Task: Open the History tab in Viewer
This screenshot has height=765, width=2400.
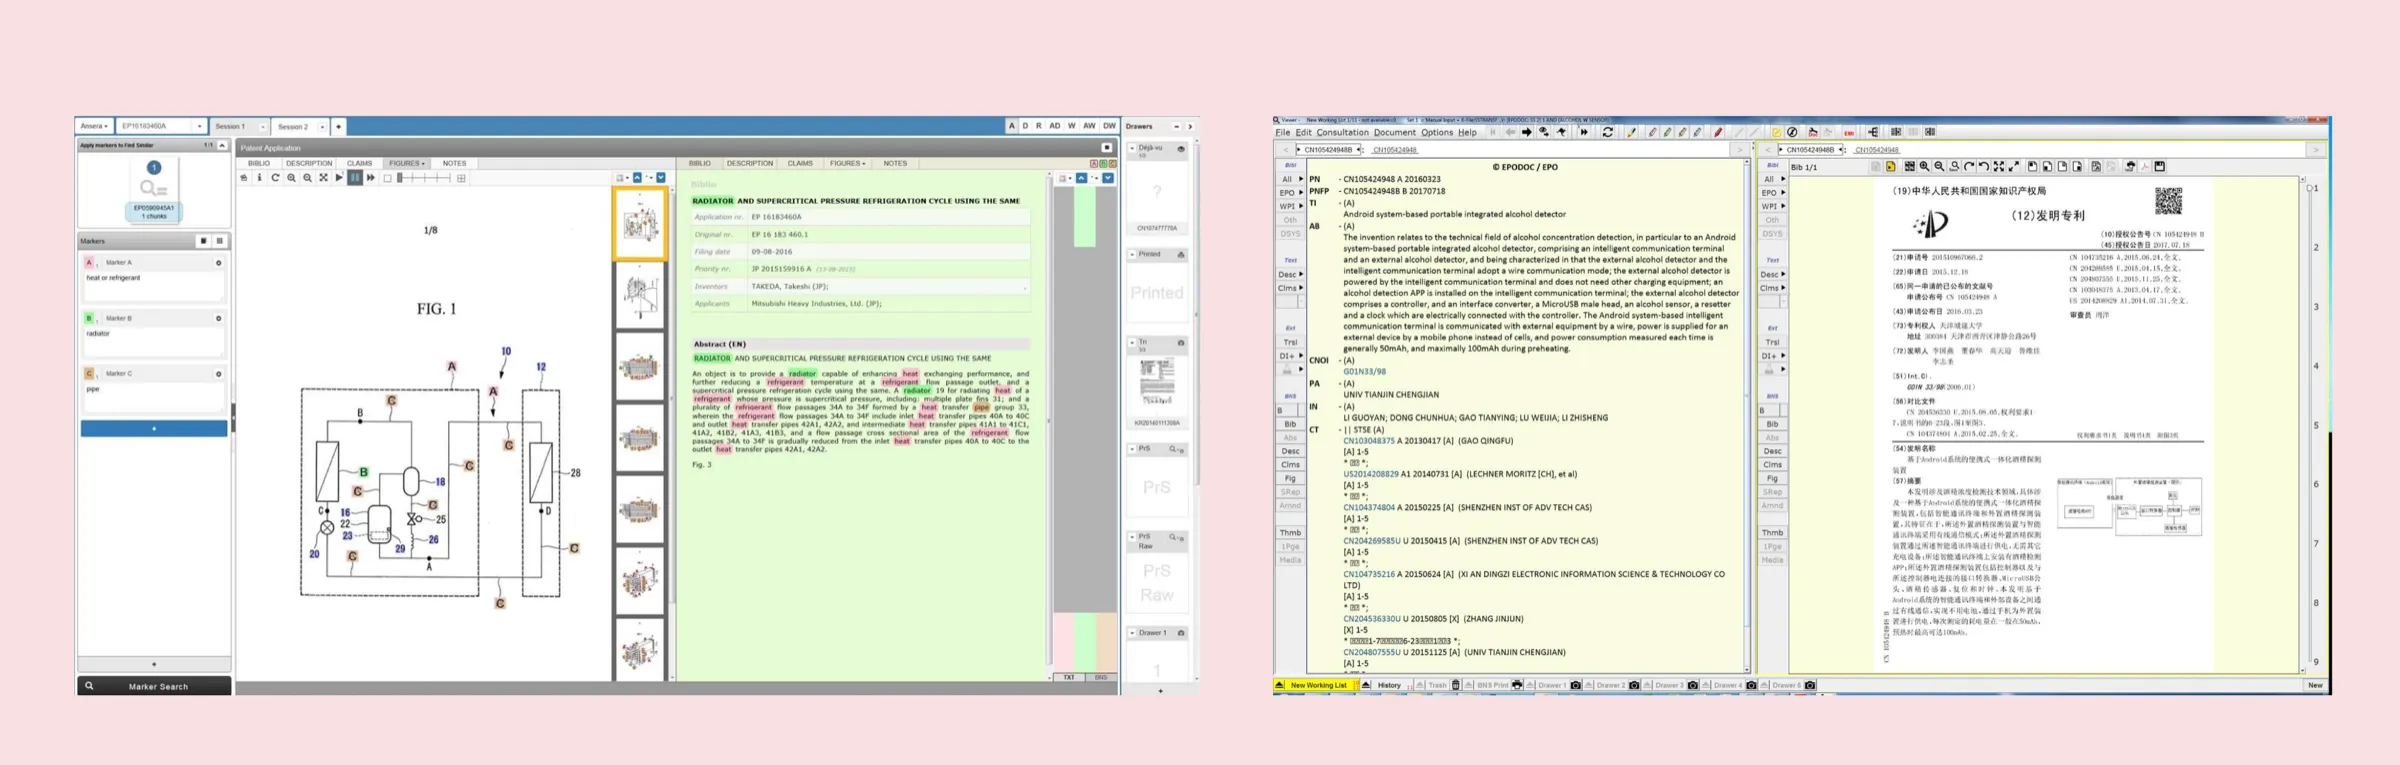Action: coord(1389,685)
